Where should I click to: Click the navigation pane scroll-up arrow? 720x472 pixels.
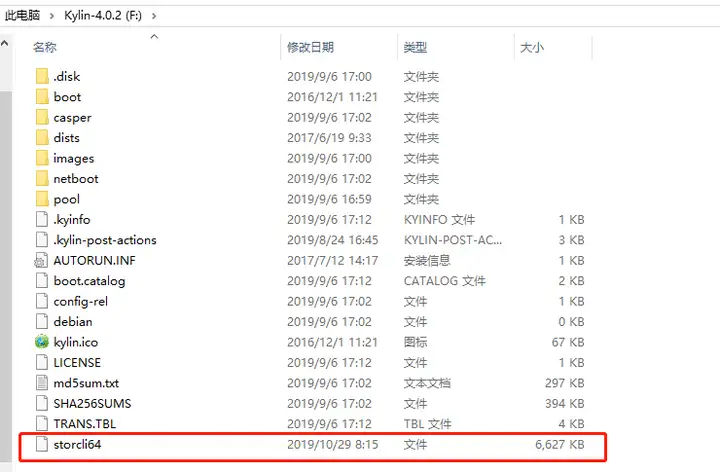(5, 44)
